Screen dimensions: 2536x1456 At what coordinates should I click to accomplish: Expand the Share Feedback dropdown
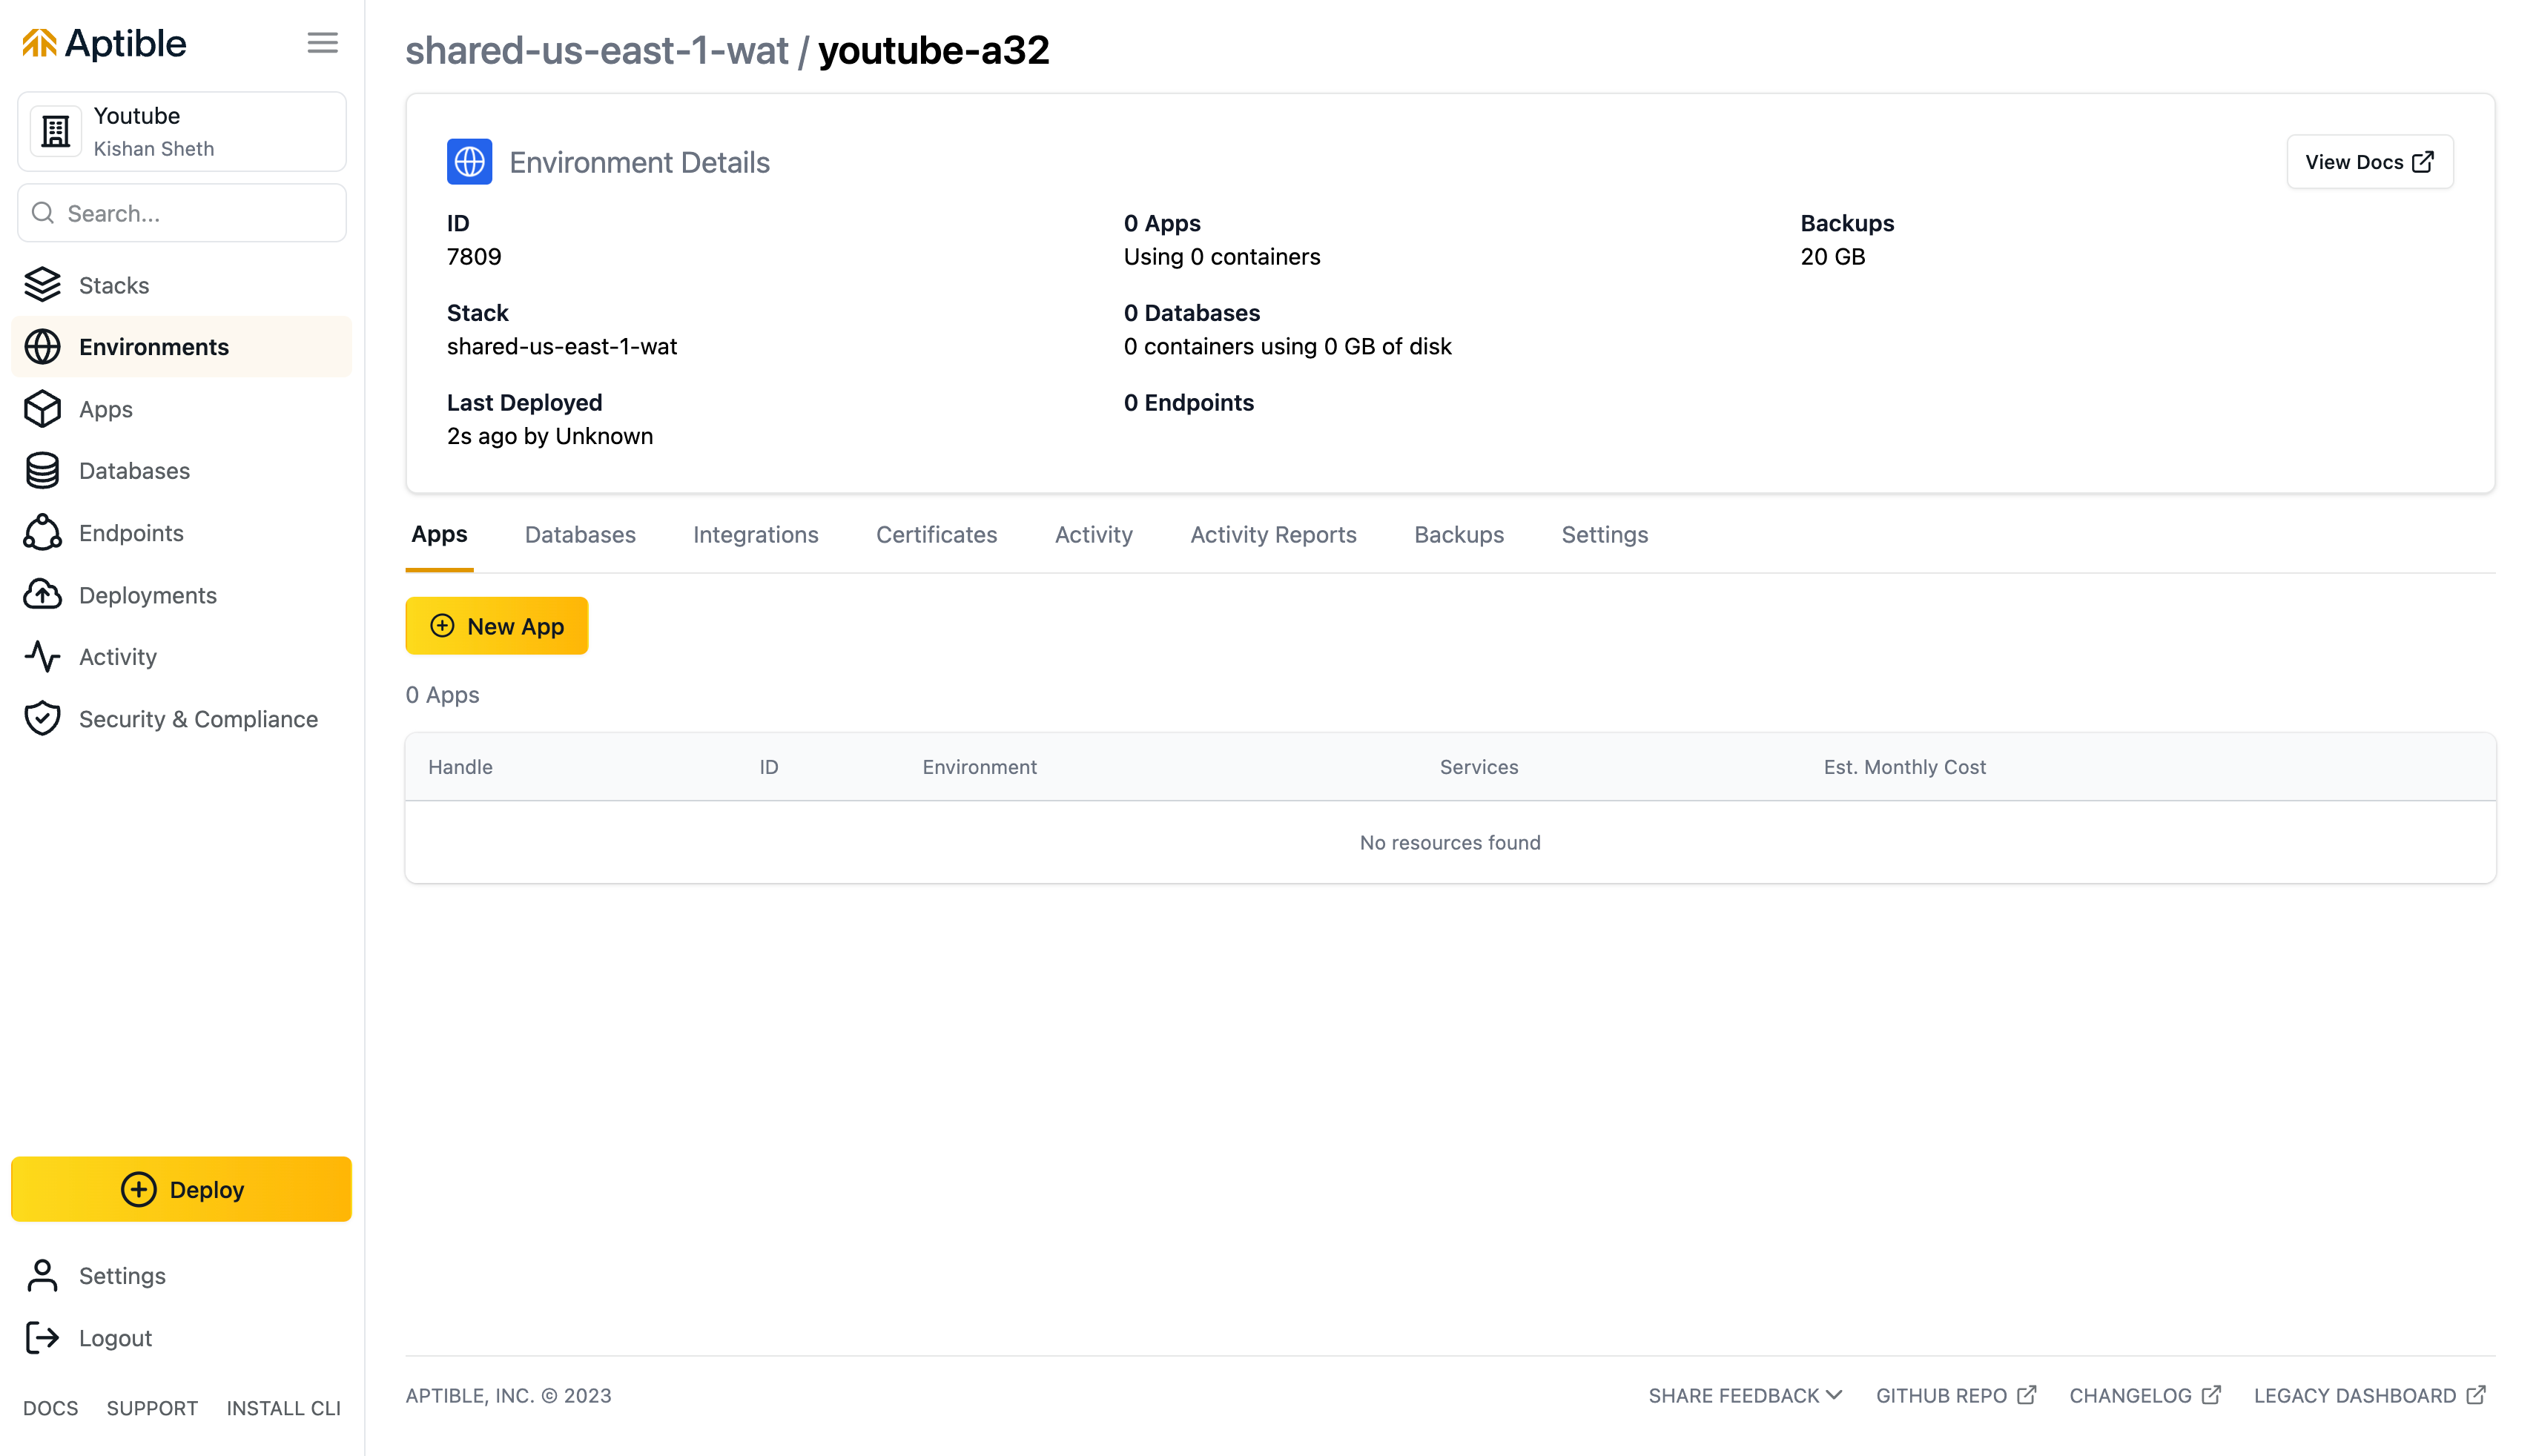[1744, 1395]
